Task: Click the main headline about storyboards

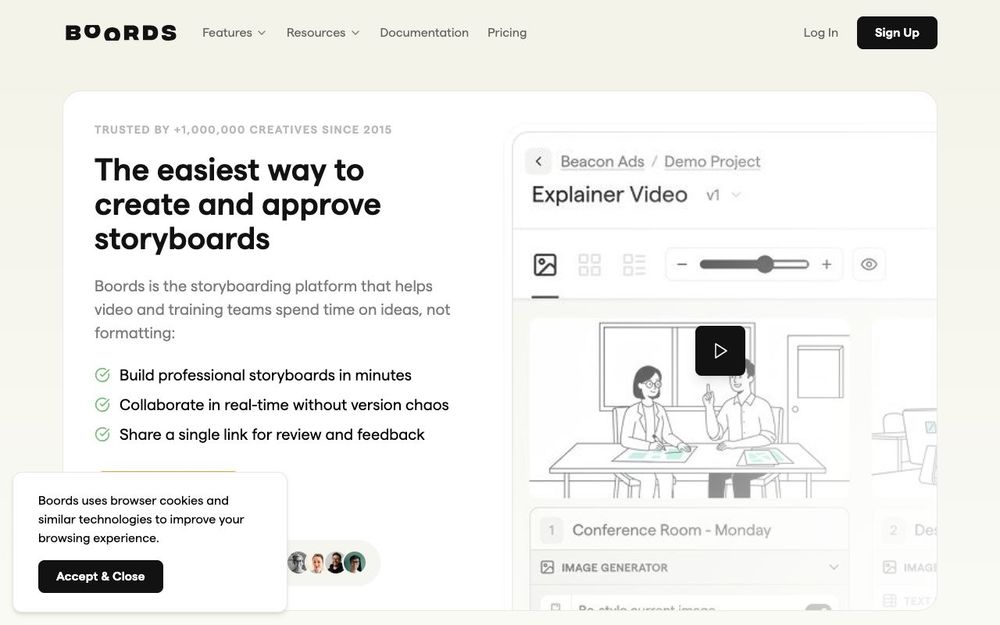Action: click(x=237, y=204)
